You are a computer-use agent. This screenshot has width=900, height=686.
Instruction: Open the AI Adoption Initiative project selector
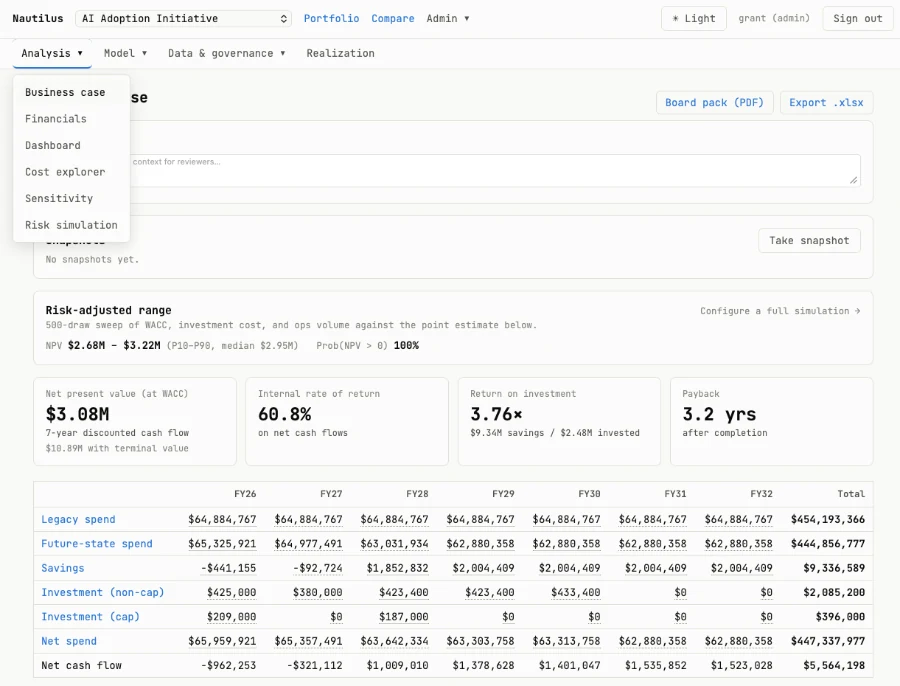[183, 18]
